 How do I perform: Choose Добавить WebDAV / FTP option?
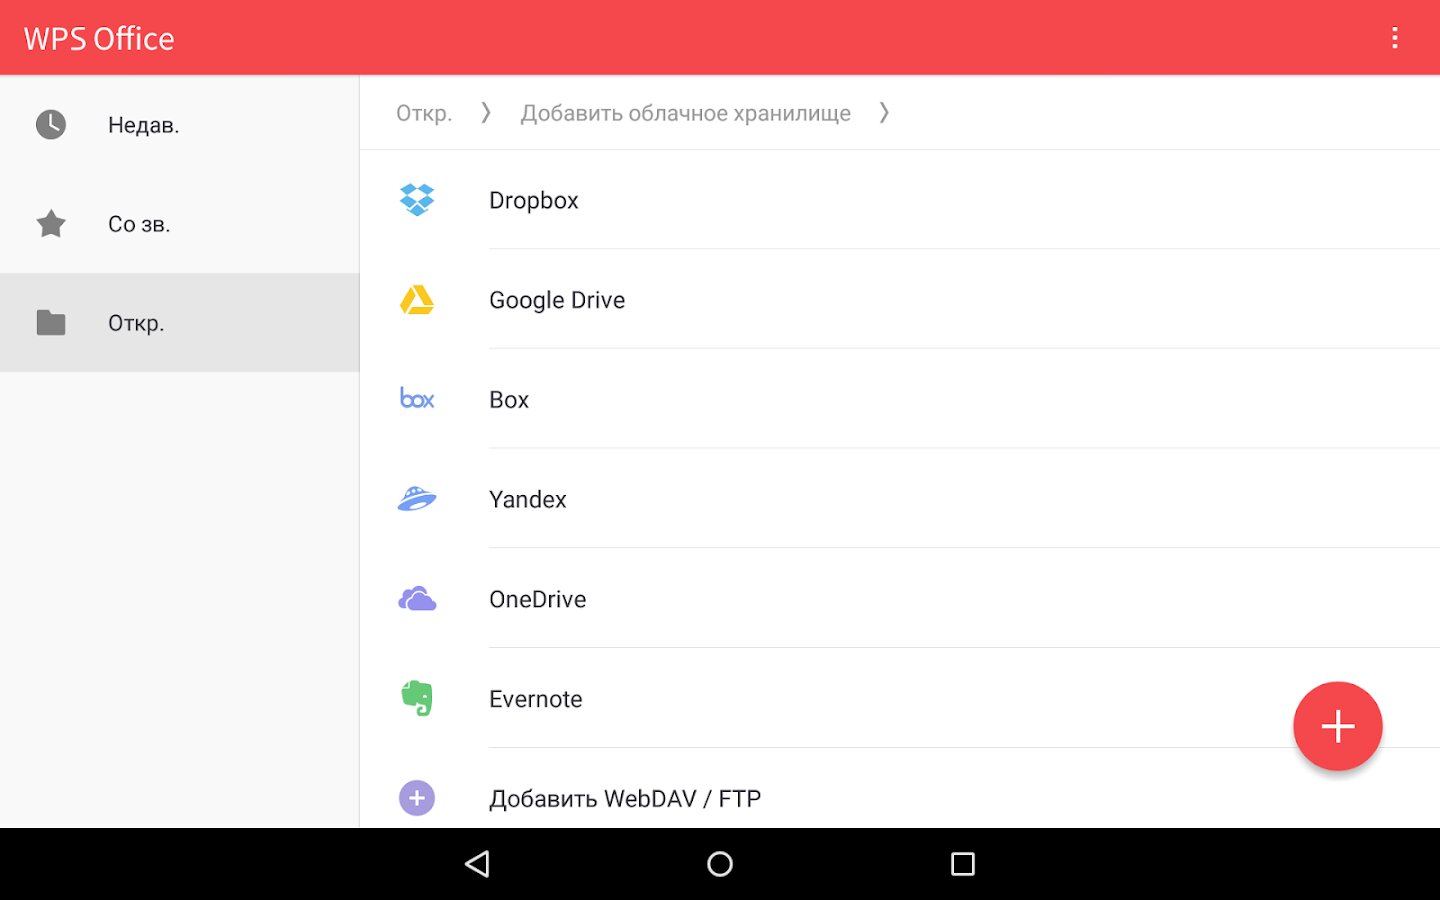[x=625, y=798]
